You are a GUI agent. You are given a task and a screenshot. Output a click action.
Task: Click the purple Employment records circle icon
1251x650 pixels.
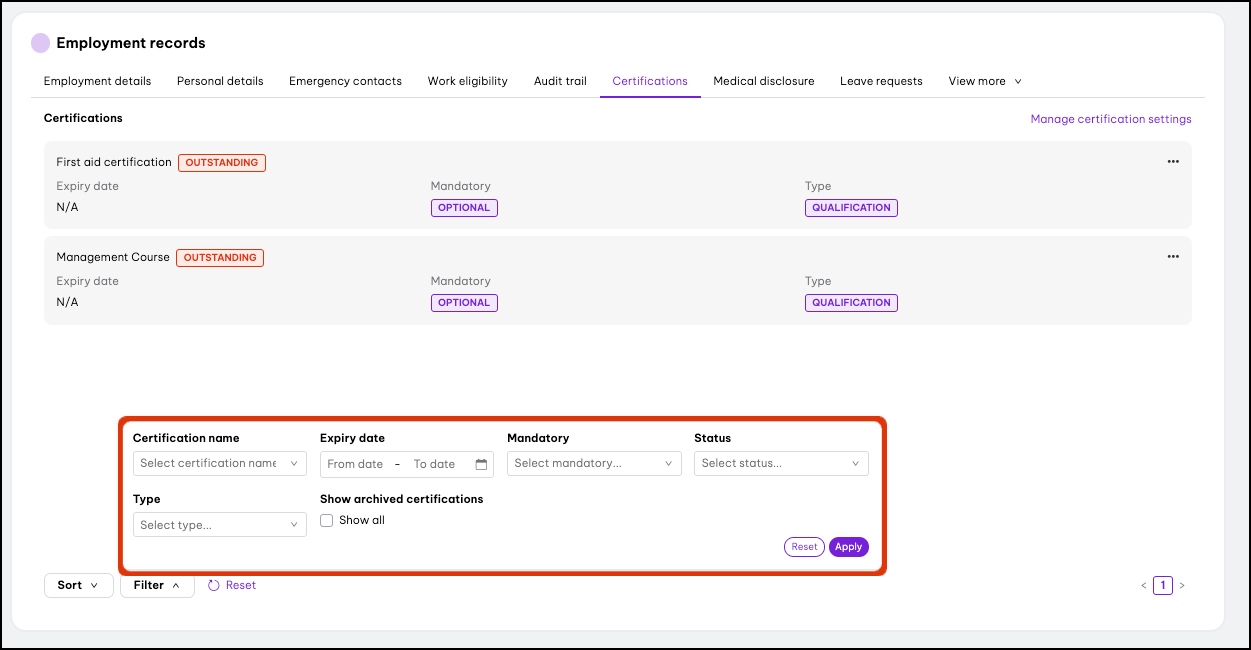(40, 43)
